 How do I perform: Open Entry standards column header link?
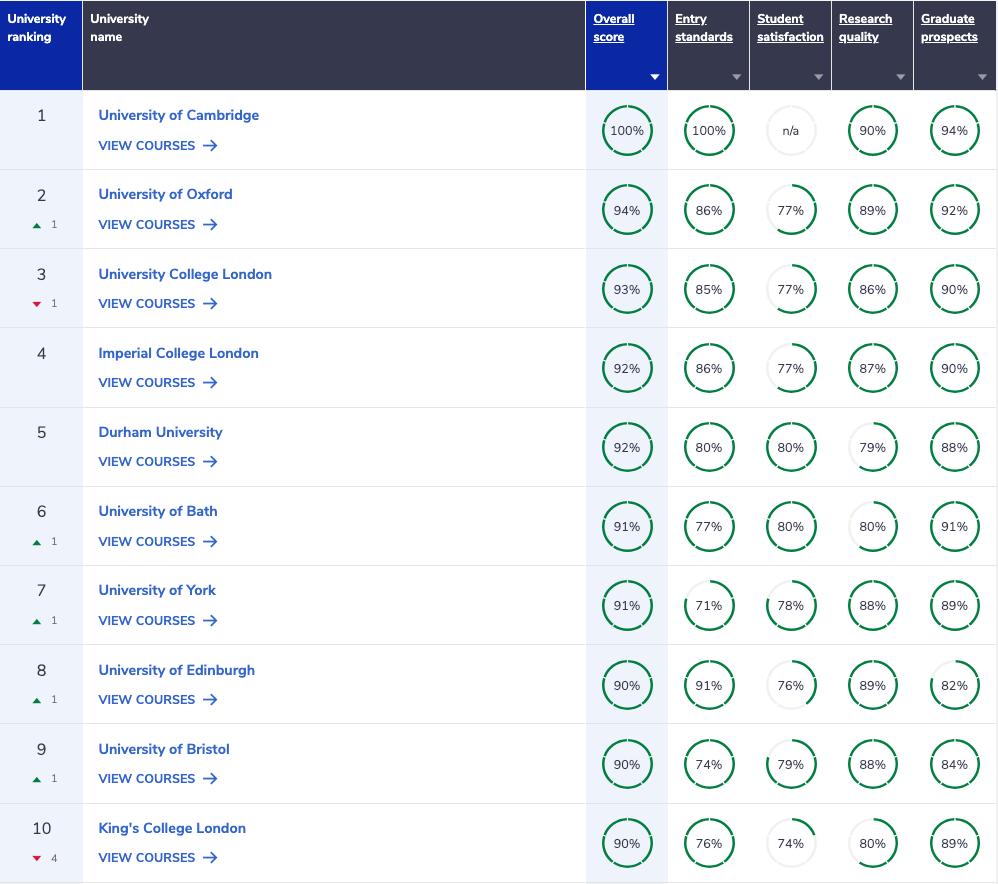(x=703, y=28)
